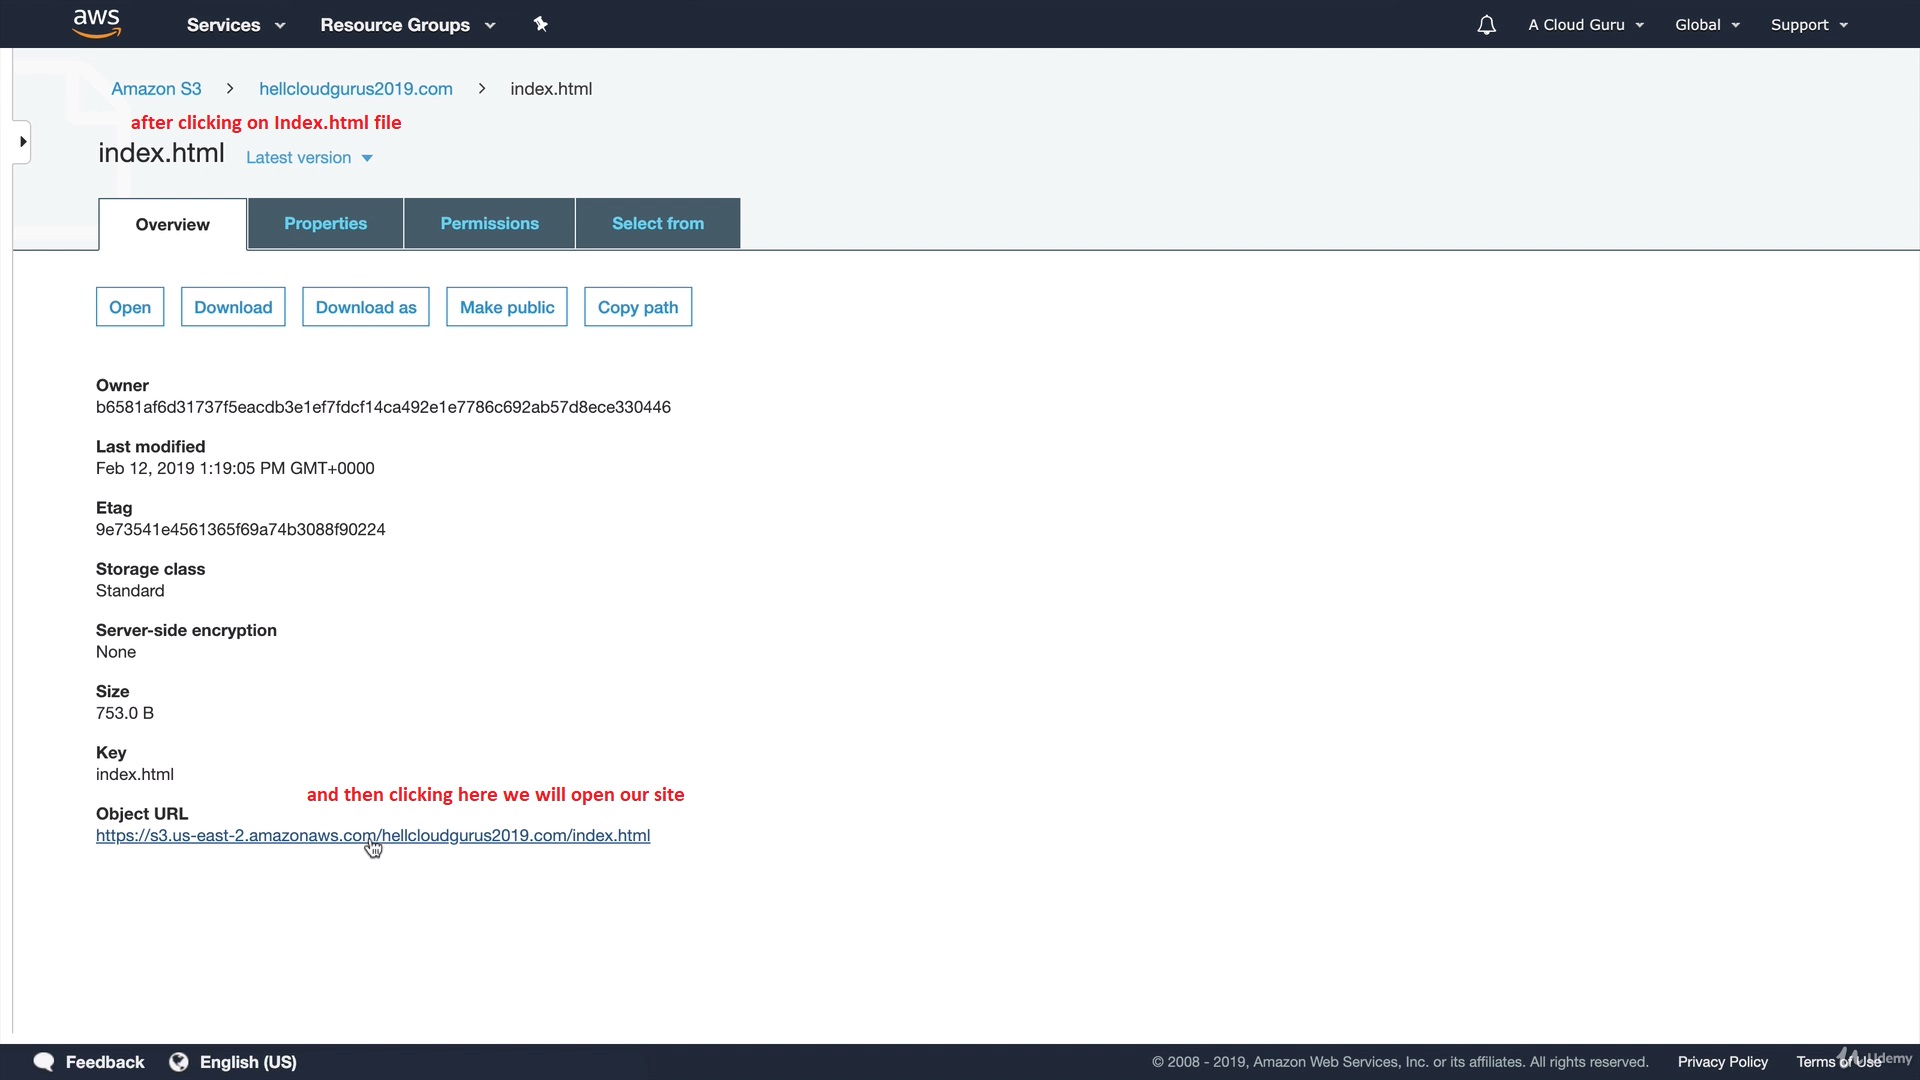Click the Feedback speech bubble icon

click(x=44, y=1062)
